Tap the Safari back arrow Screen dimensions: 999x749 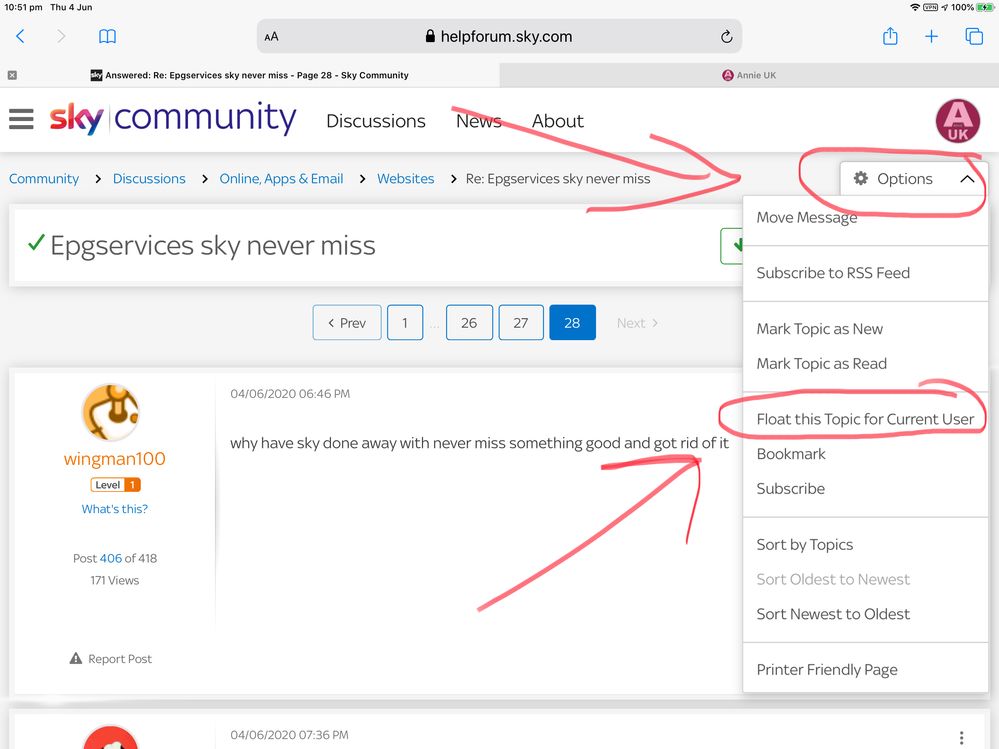21,36
